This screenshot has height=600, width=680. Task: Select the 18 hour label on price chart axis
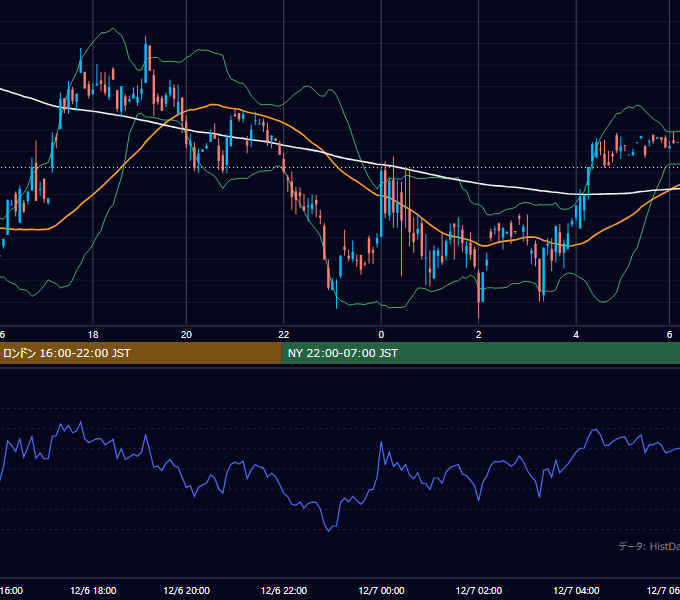(x=93, y=335)
